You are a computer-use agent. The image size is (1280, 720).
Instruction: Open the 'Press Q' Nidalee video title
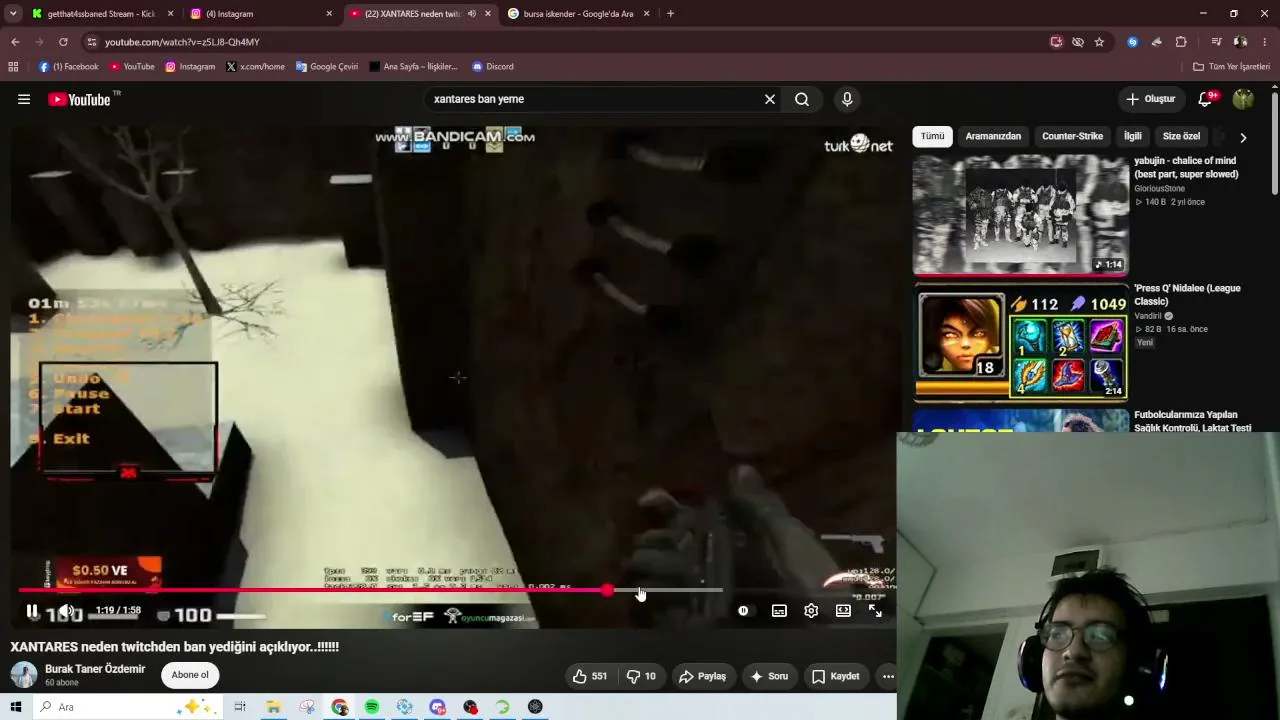[1187, 294]
